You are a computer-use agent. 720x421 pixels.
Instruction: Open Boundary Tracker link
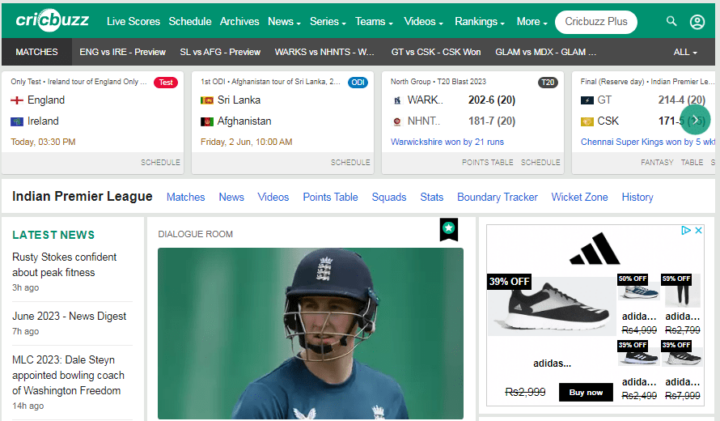click(497, 197)
